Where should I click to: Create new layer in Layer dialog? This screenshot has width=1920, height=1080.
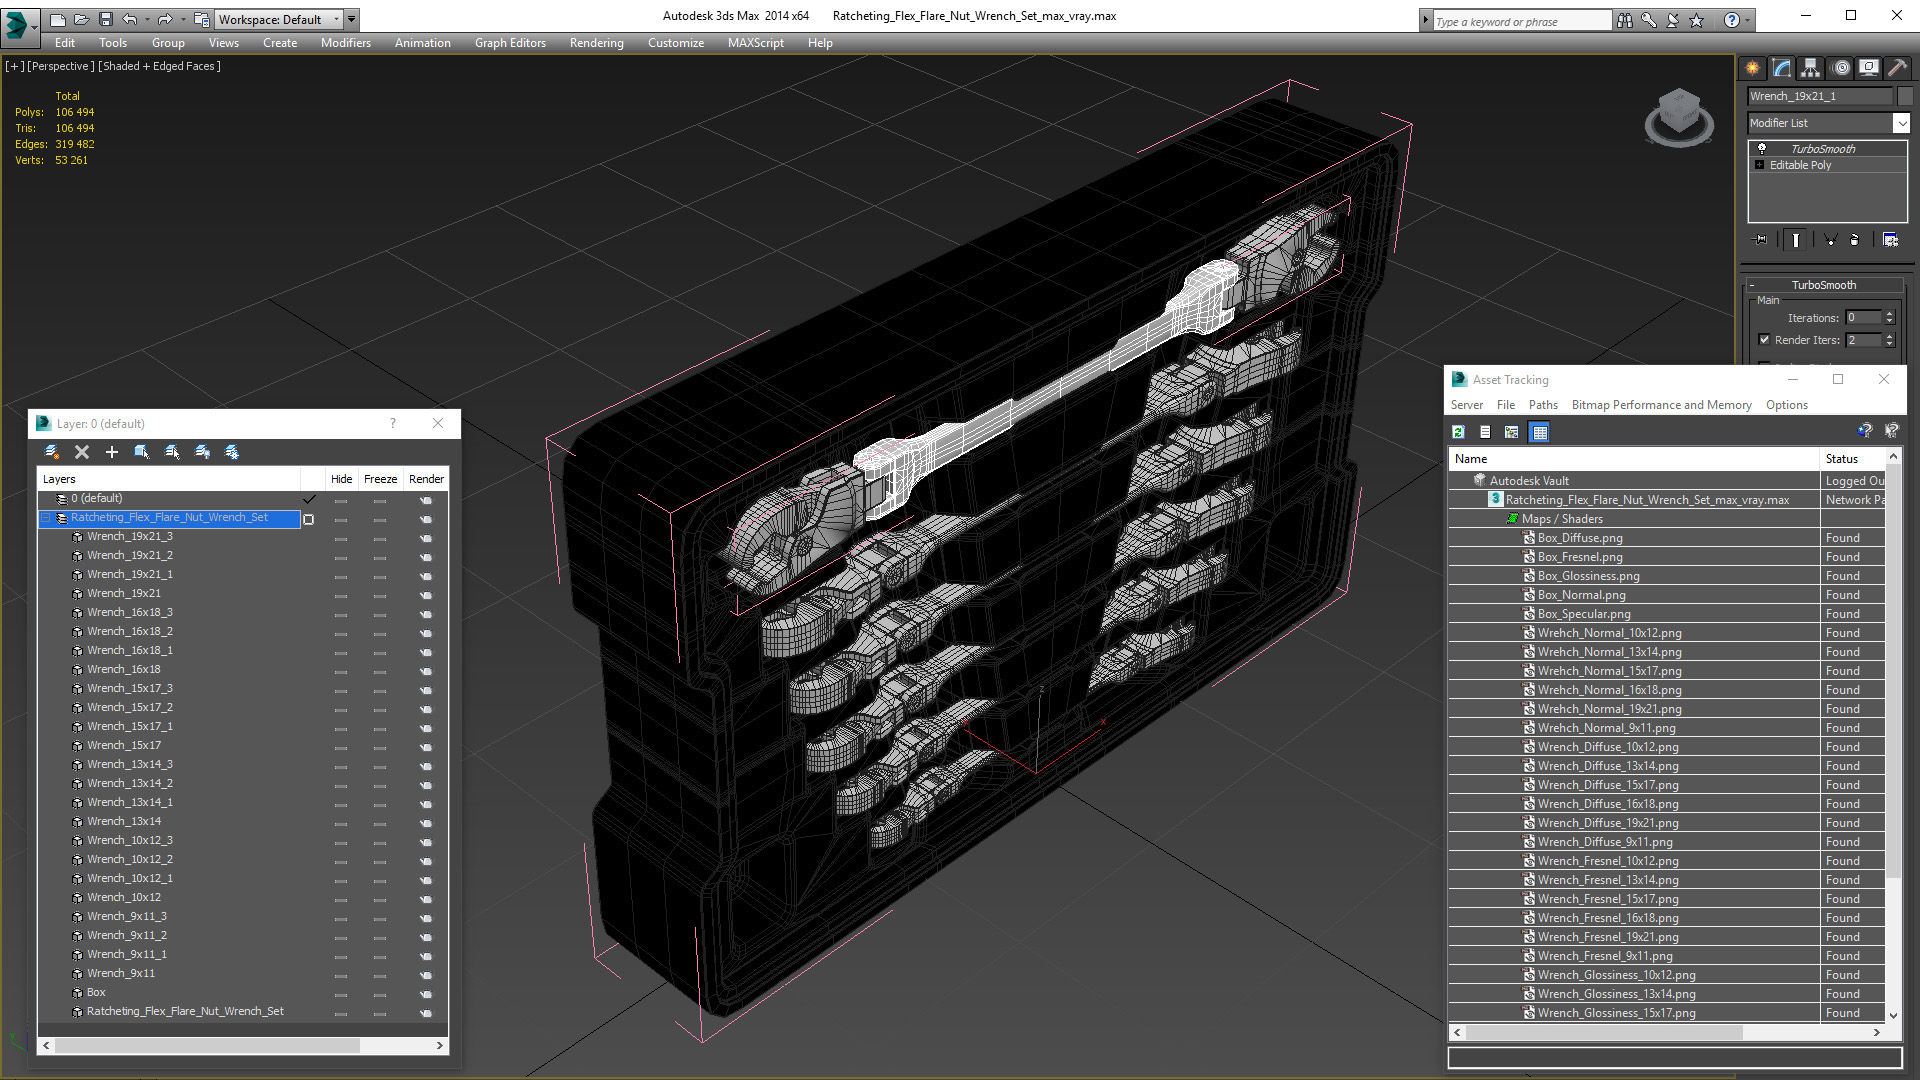click(x=52, y=452)
